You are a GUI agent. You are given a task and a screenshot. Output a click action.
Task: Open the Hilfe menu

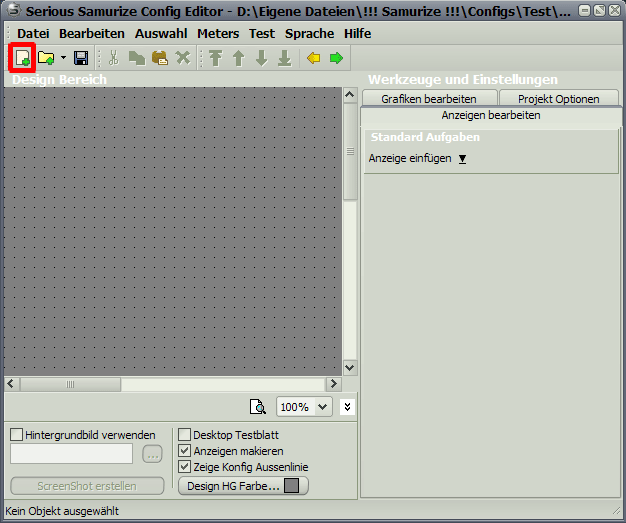point(357,34)
